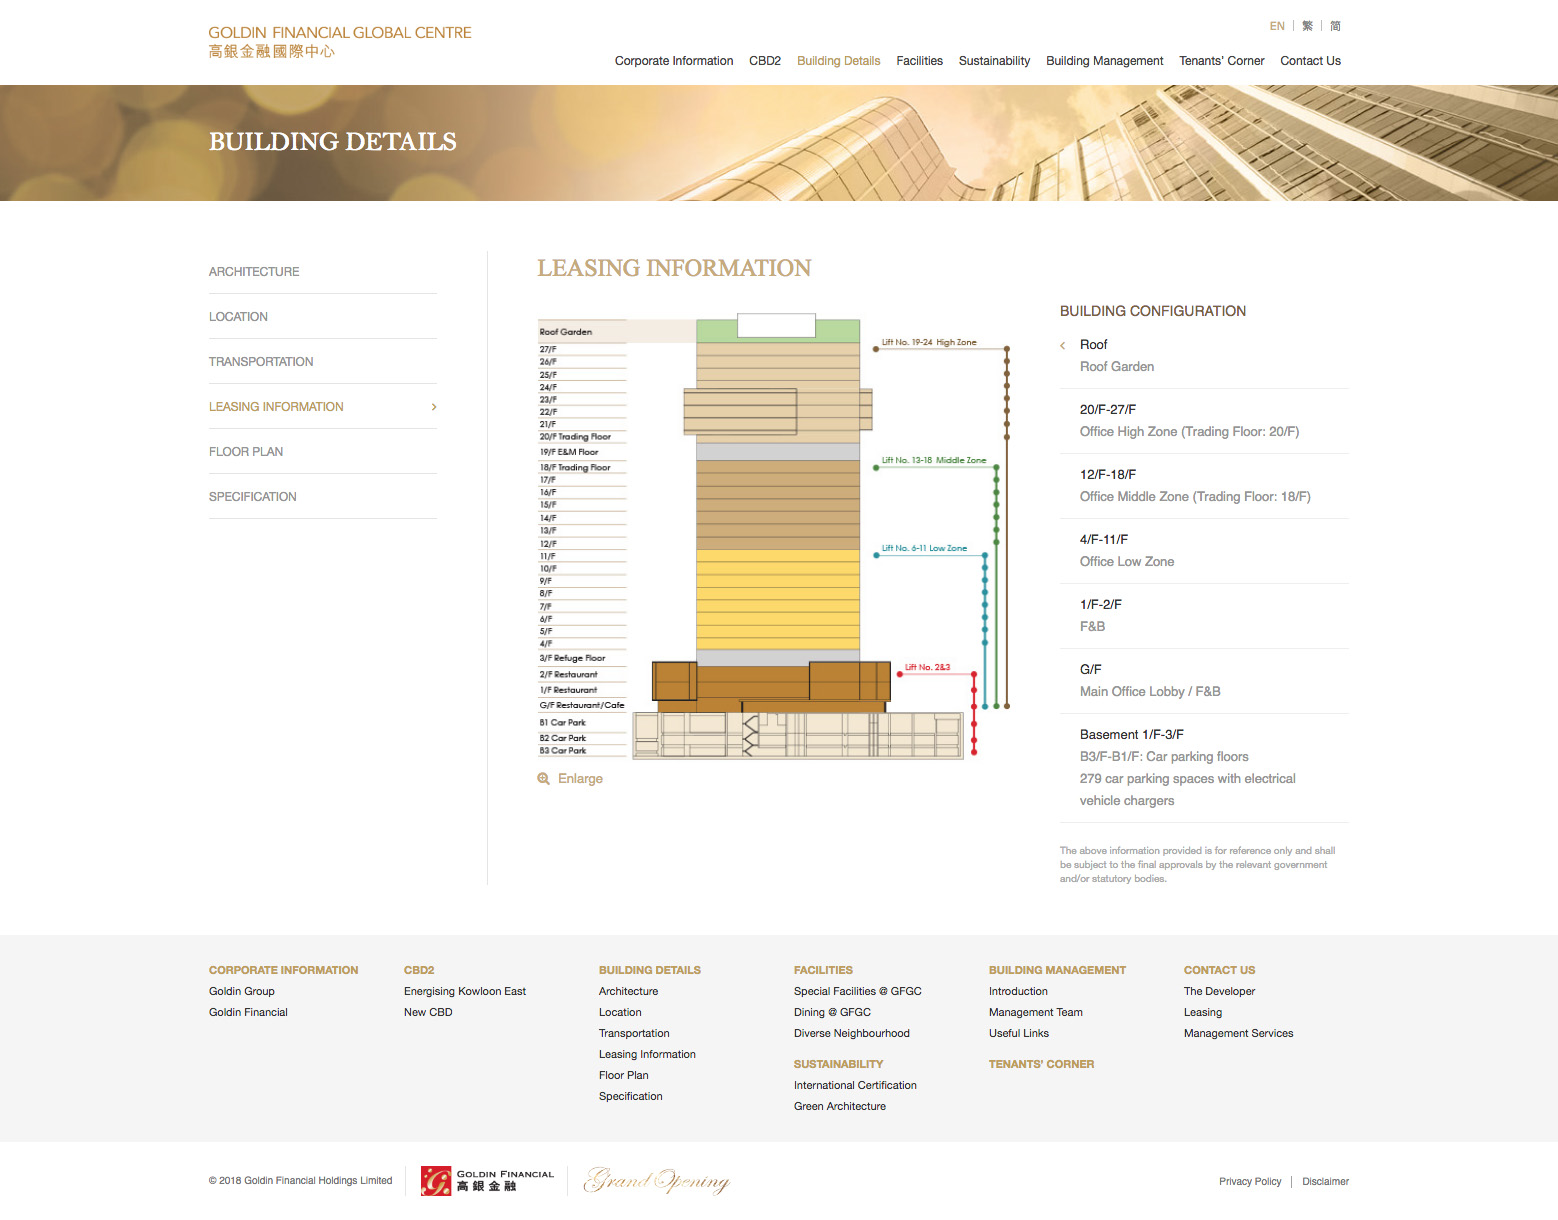
Task: Select Building Details in top navigation
Action: pyautogui.click(x=839, y=61)
